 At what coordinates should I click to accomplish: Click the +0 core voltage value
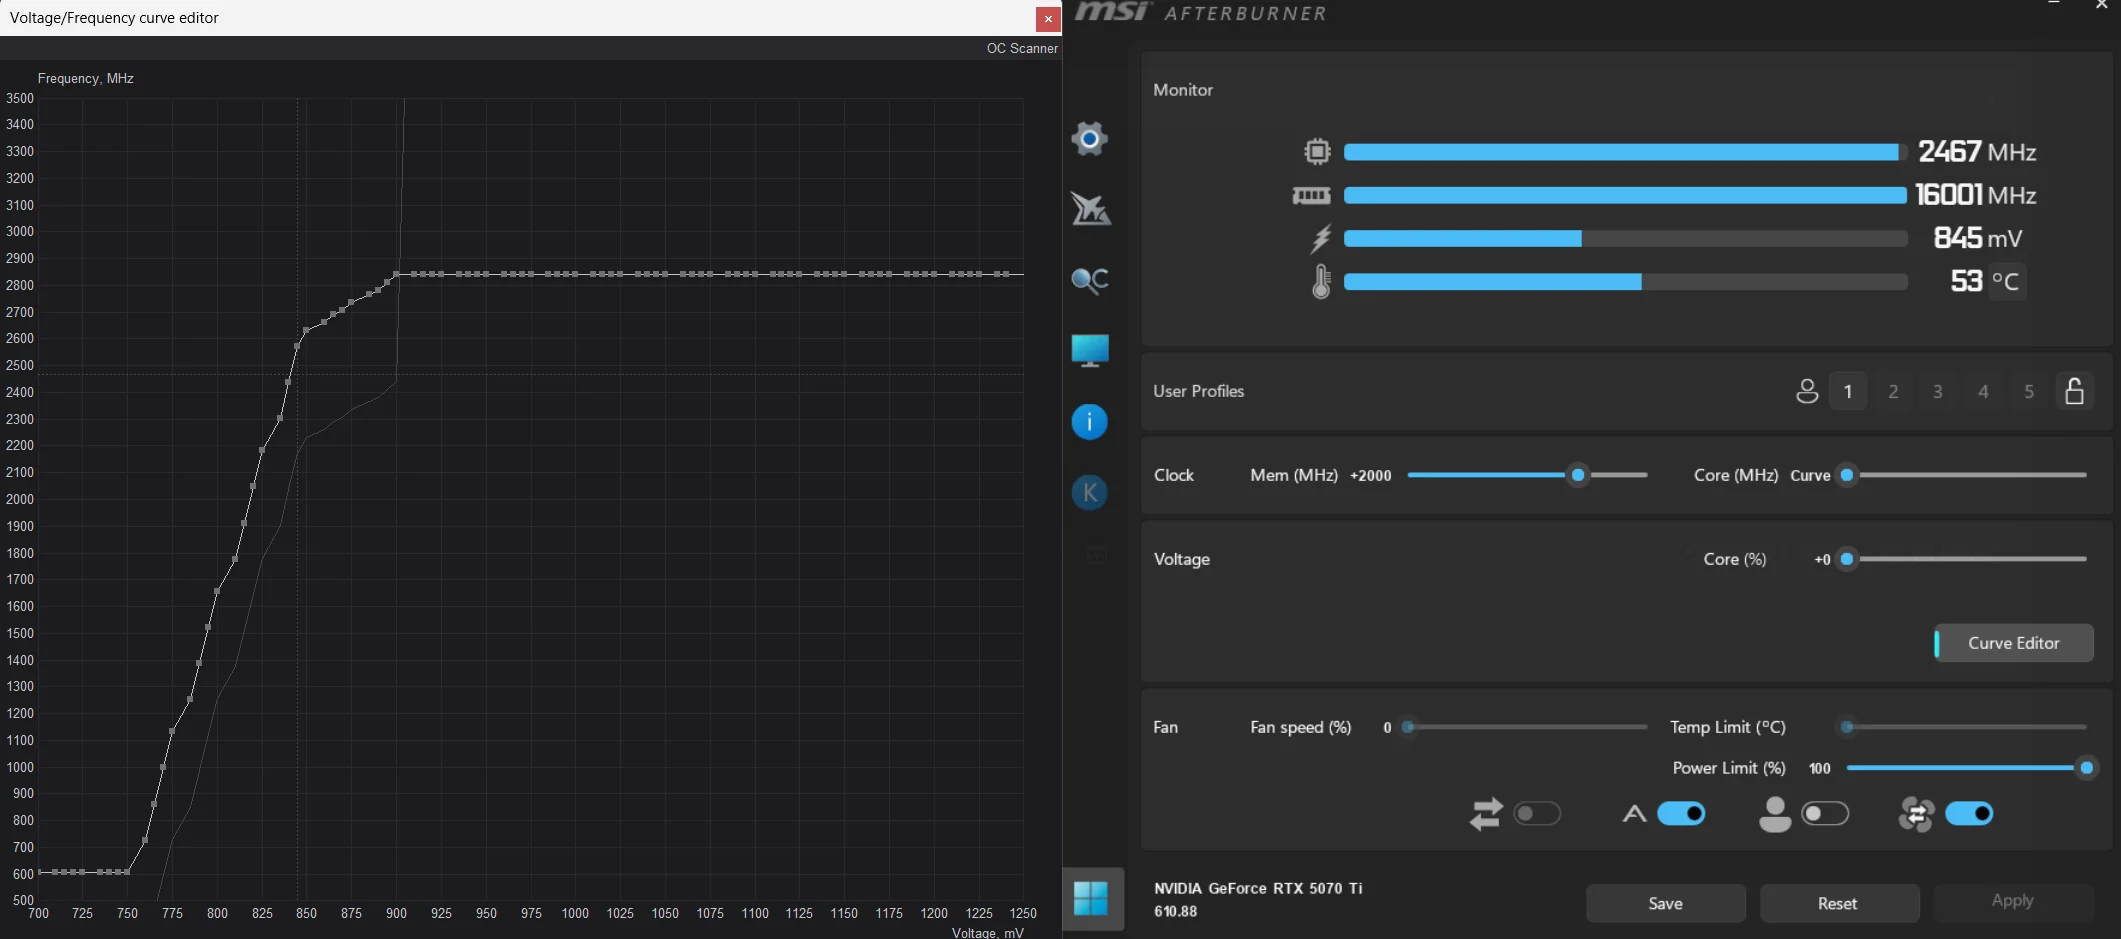pos(1823,560)
